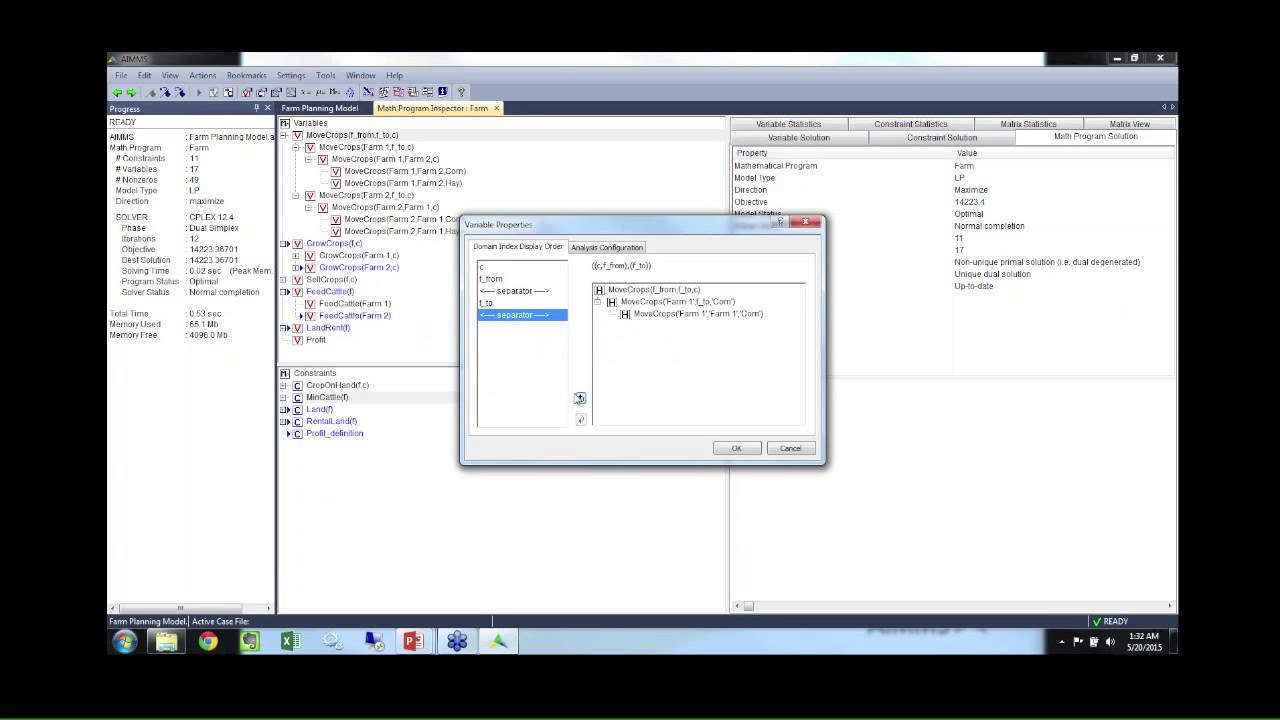Screen dimensions: 1280x720
Task: Open the Tools menu
Action: (326, 76)
